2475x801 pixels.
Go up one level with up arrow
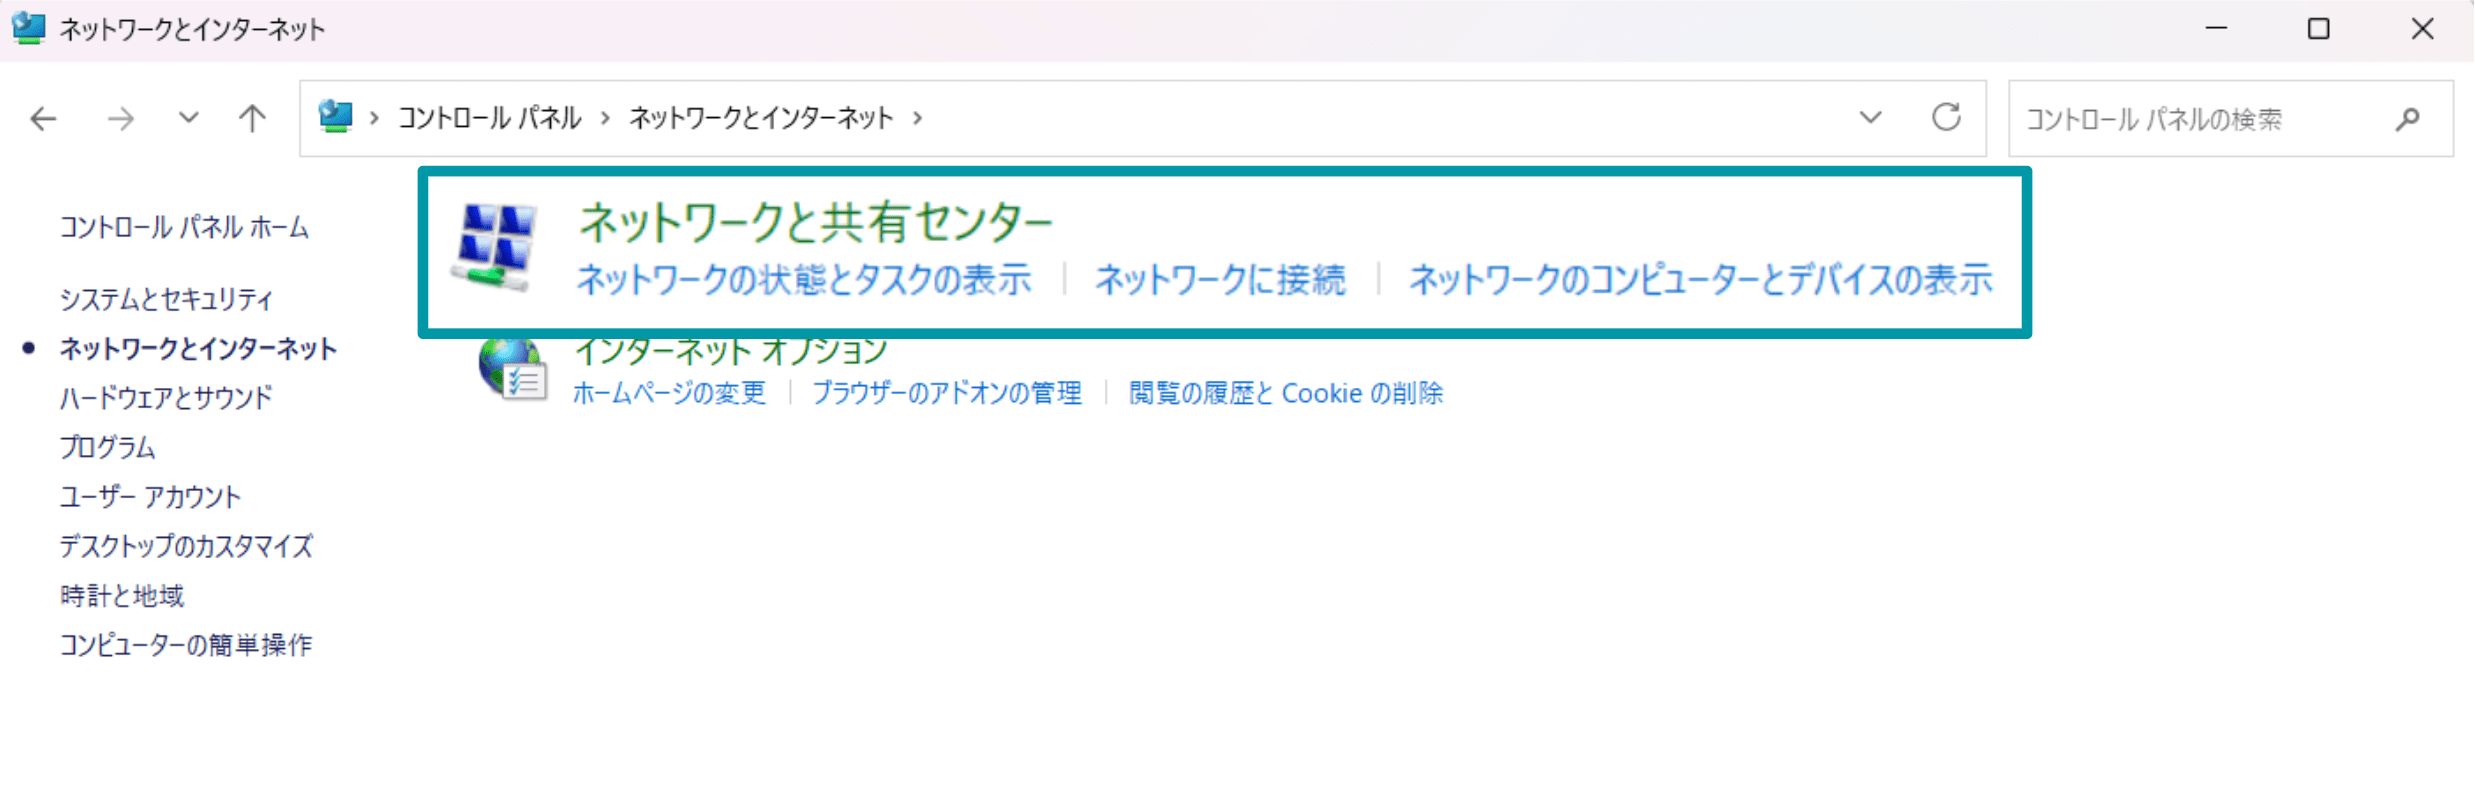[x=252, y=119]
